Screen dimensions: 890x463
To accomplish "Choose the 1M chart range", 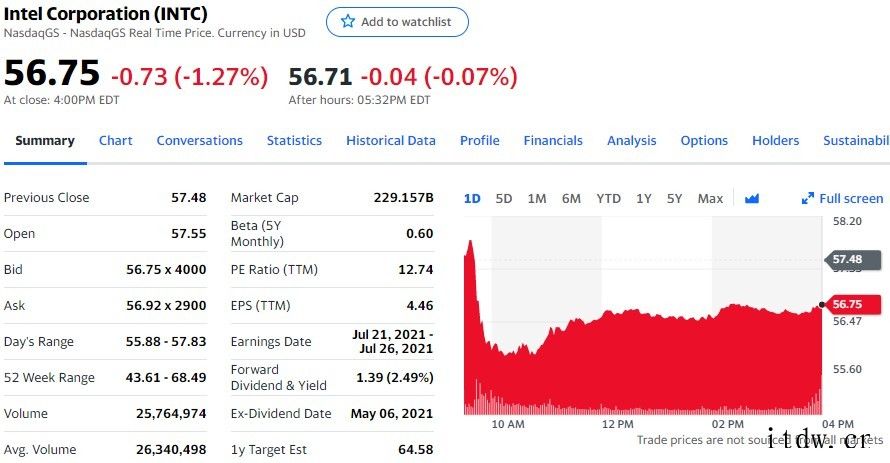I will tap(537, 199).
